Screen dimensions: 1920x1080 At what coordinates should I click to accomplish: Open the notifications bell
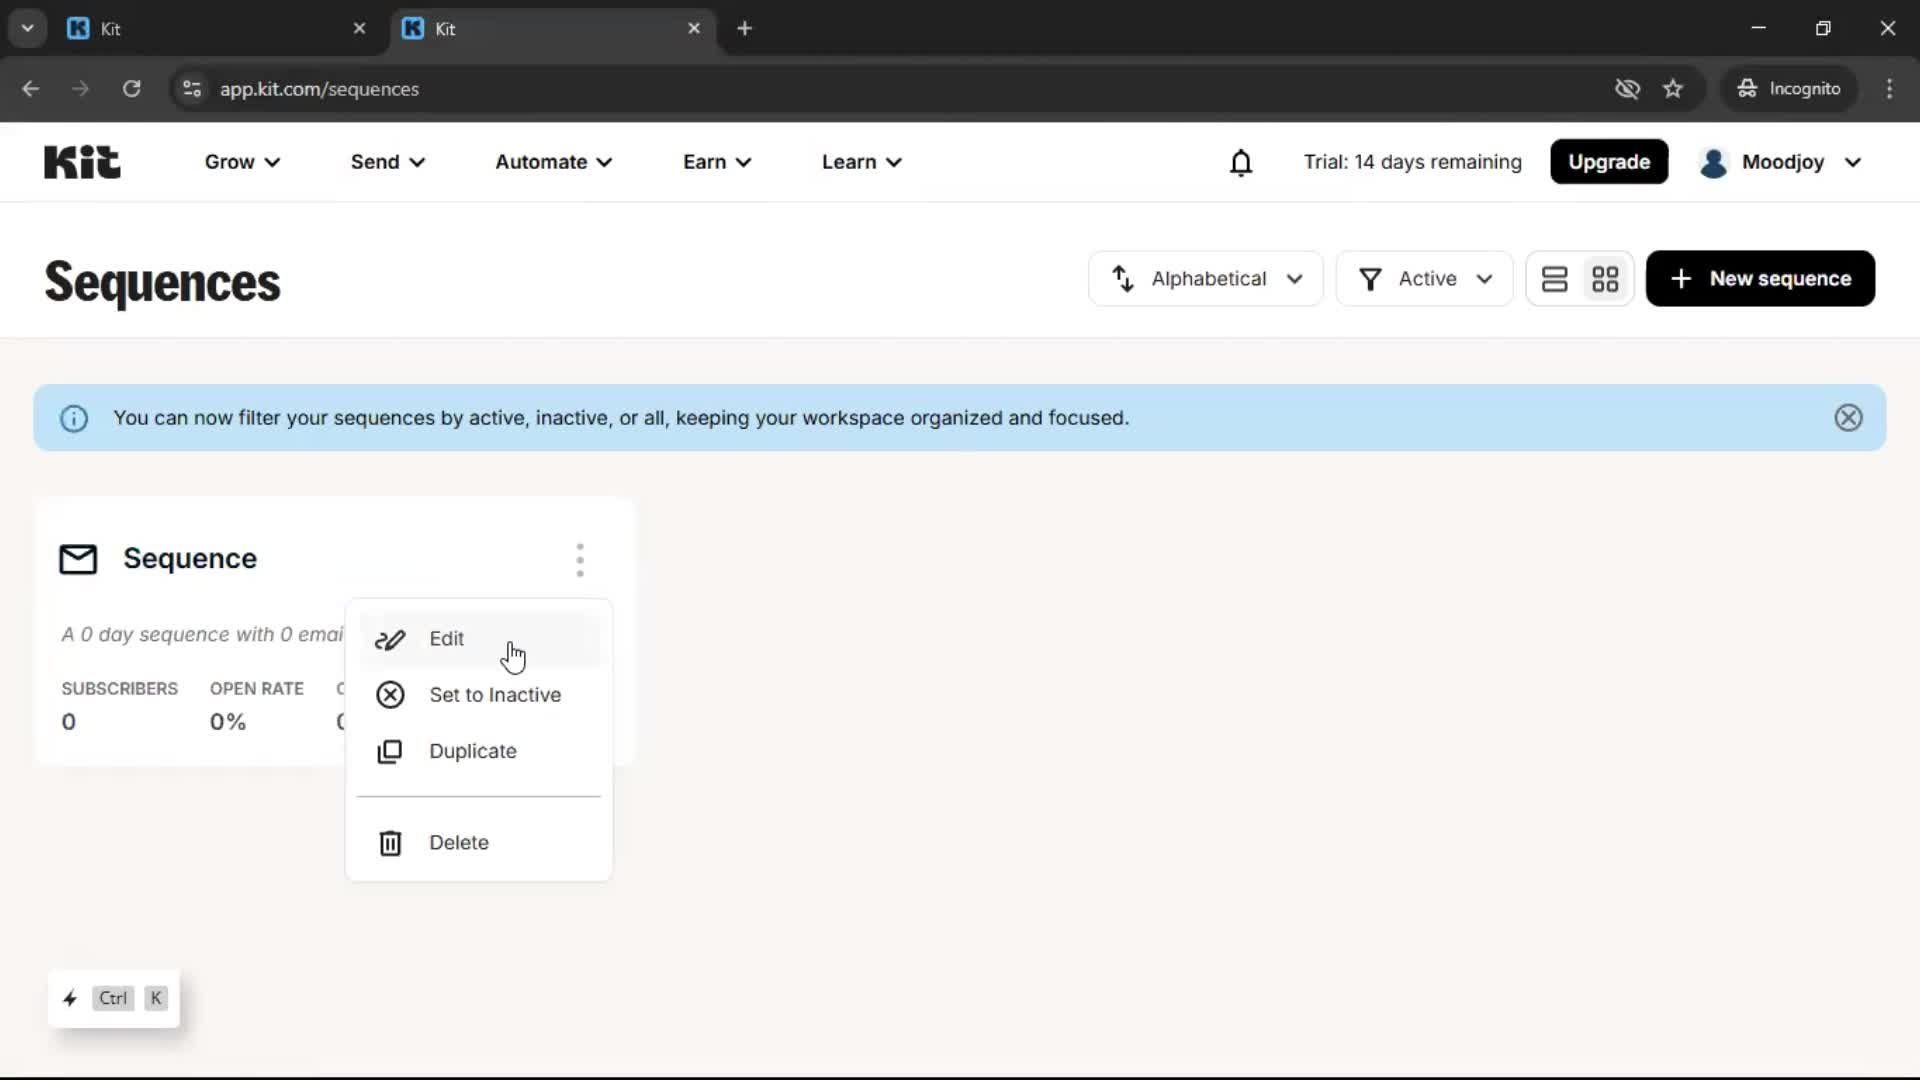tap(1242, 161)
